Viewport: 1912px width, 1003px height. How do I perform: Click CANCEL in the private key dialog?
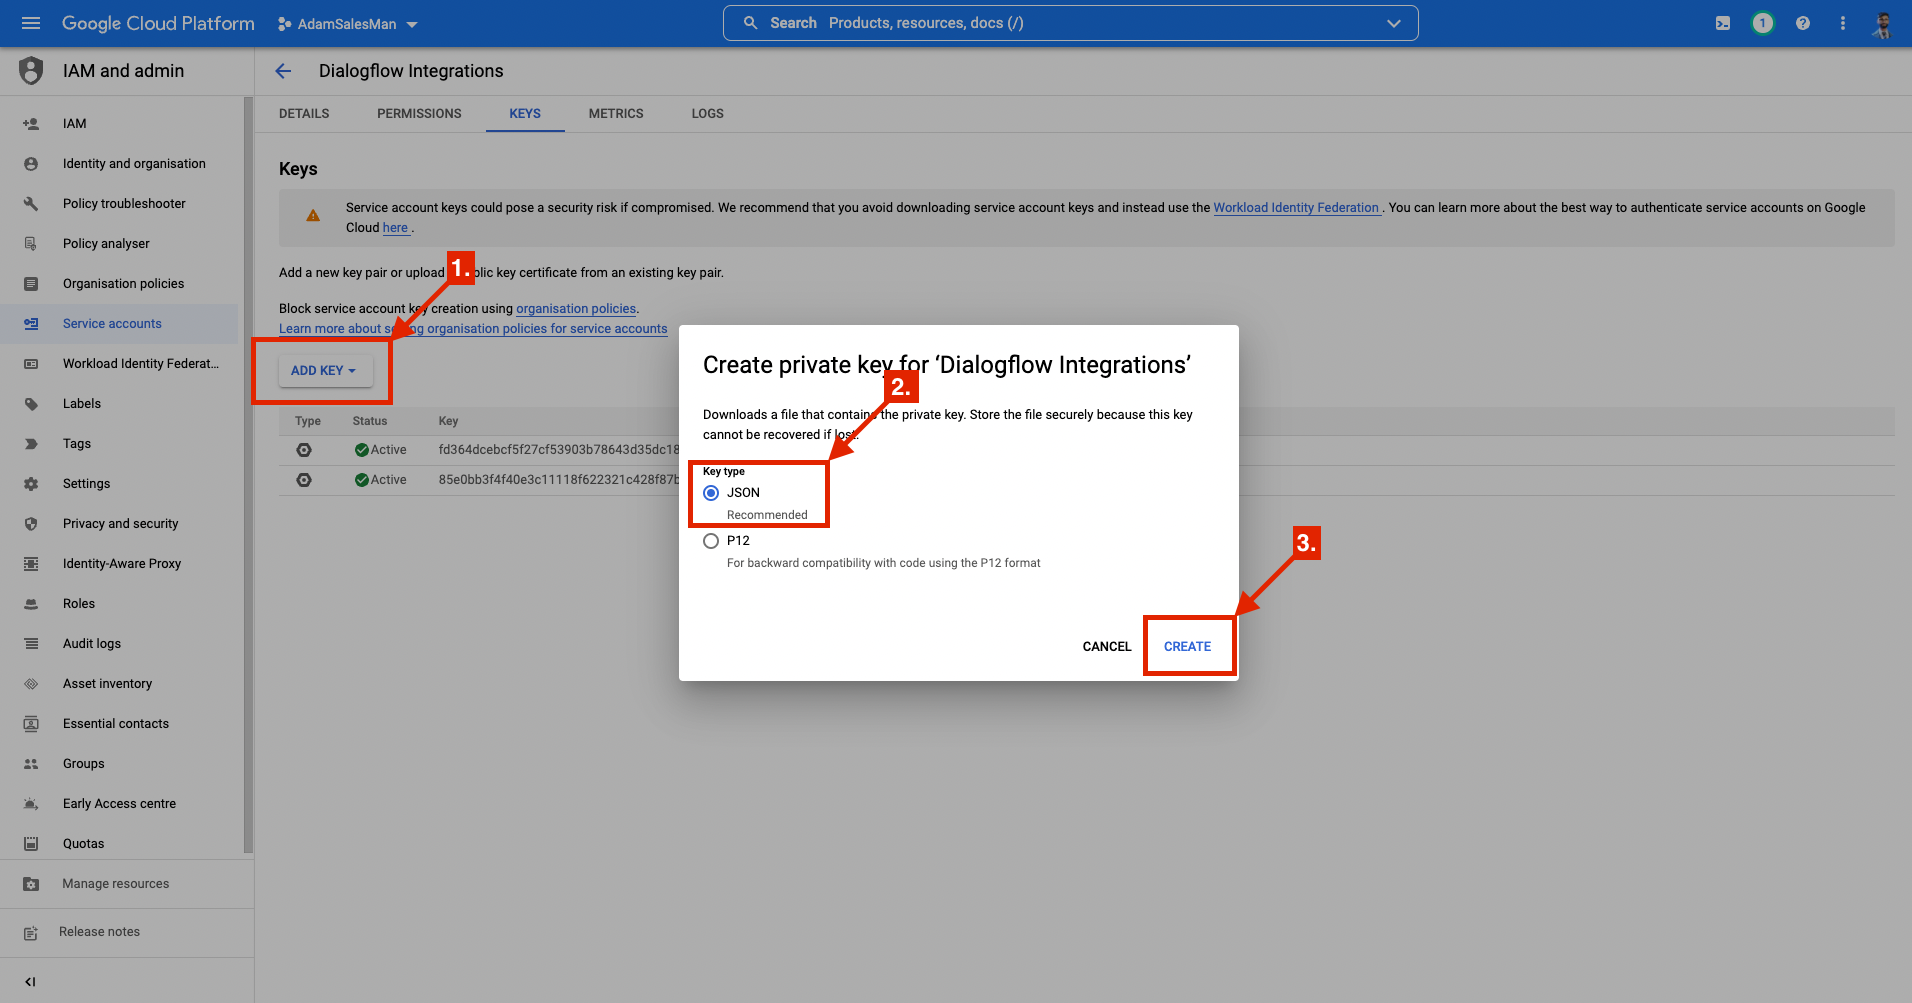(x=1107, y=647)
